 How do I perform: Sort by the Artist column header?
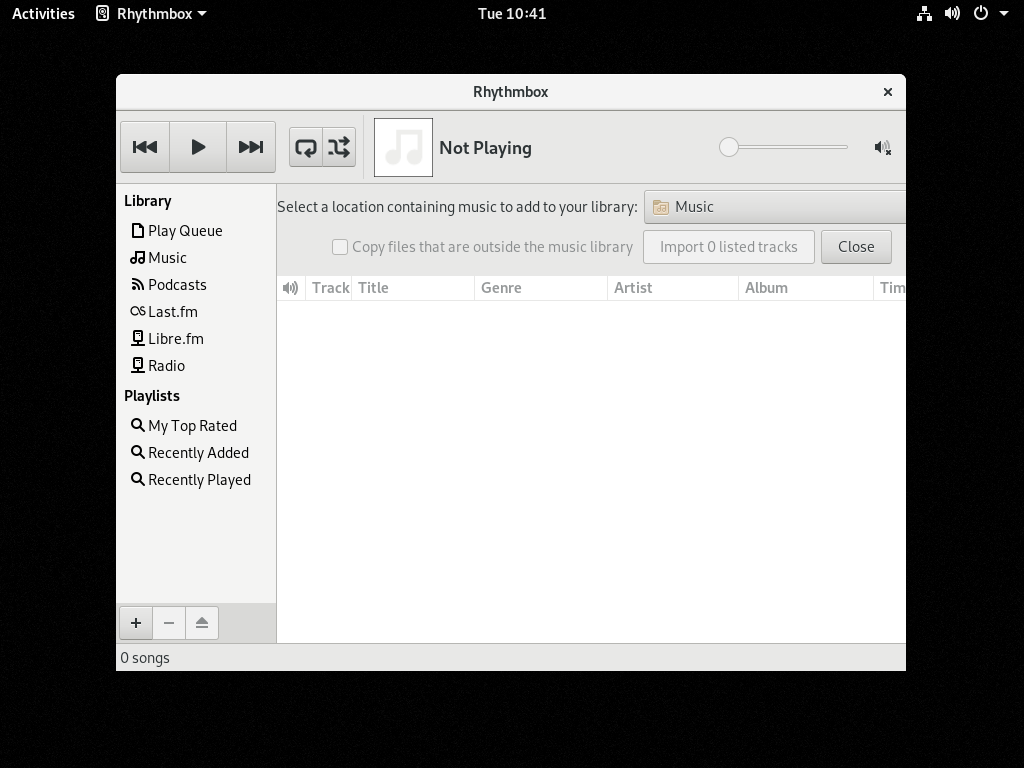(x=673, y=288)
